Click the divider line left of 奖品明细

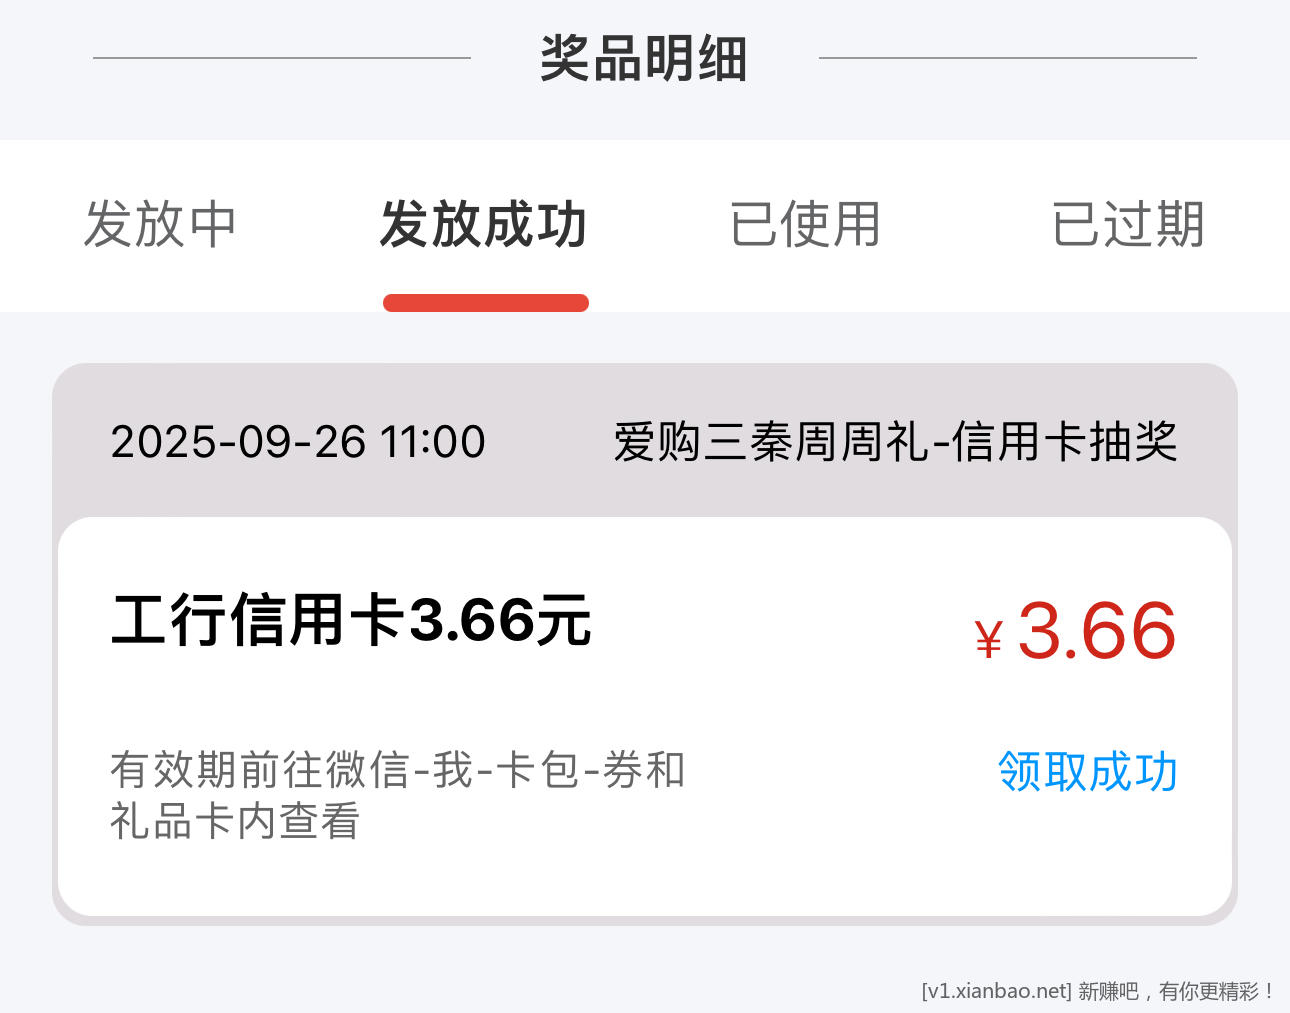coord(282,58)
